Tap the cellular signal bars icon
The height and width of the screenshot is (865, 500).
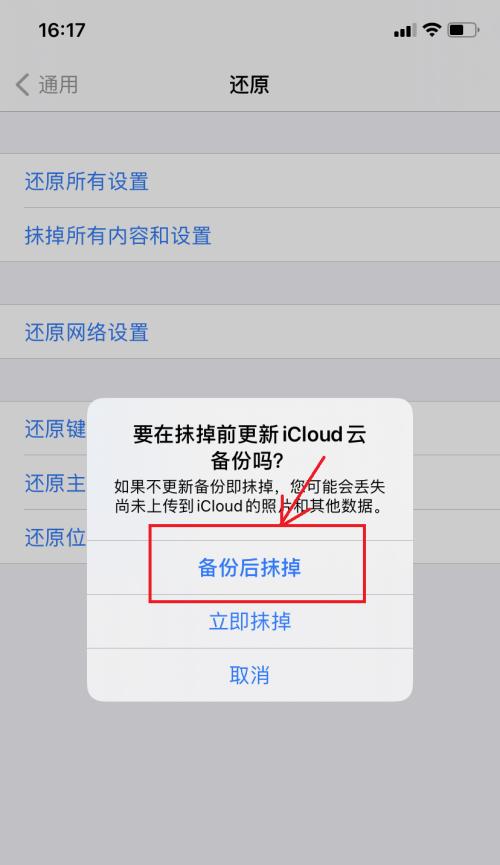pyautogui.click(x=405, y=30)
